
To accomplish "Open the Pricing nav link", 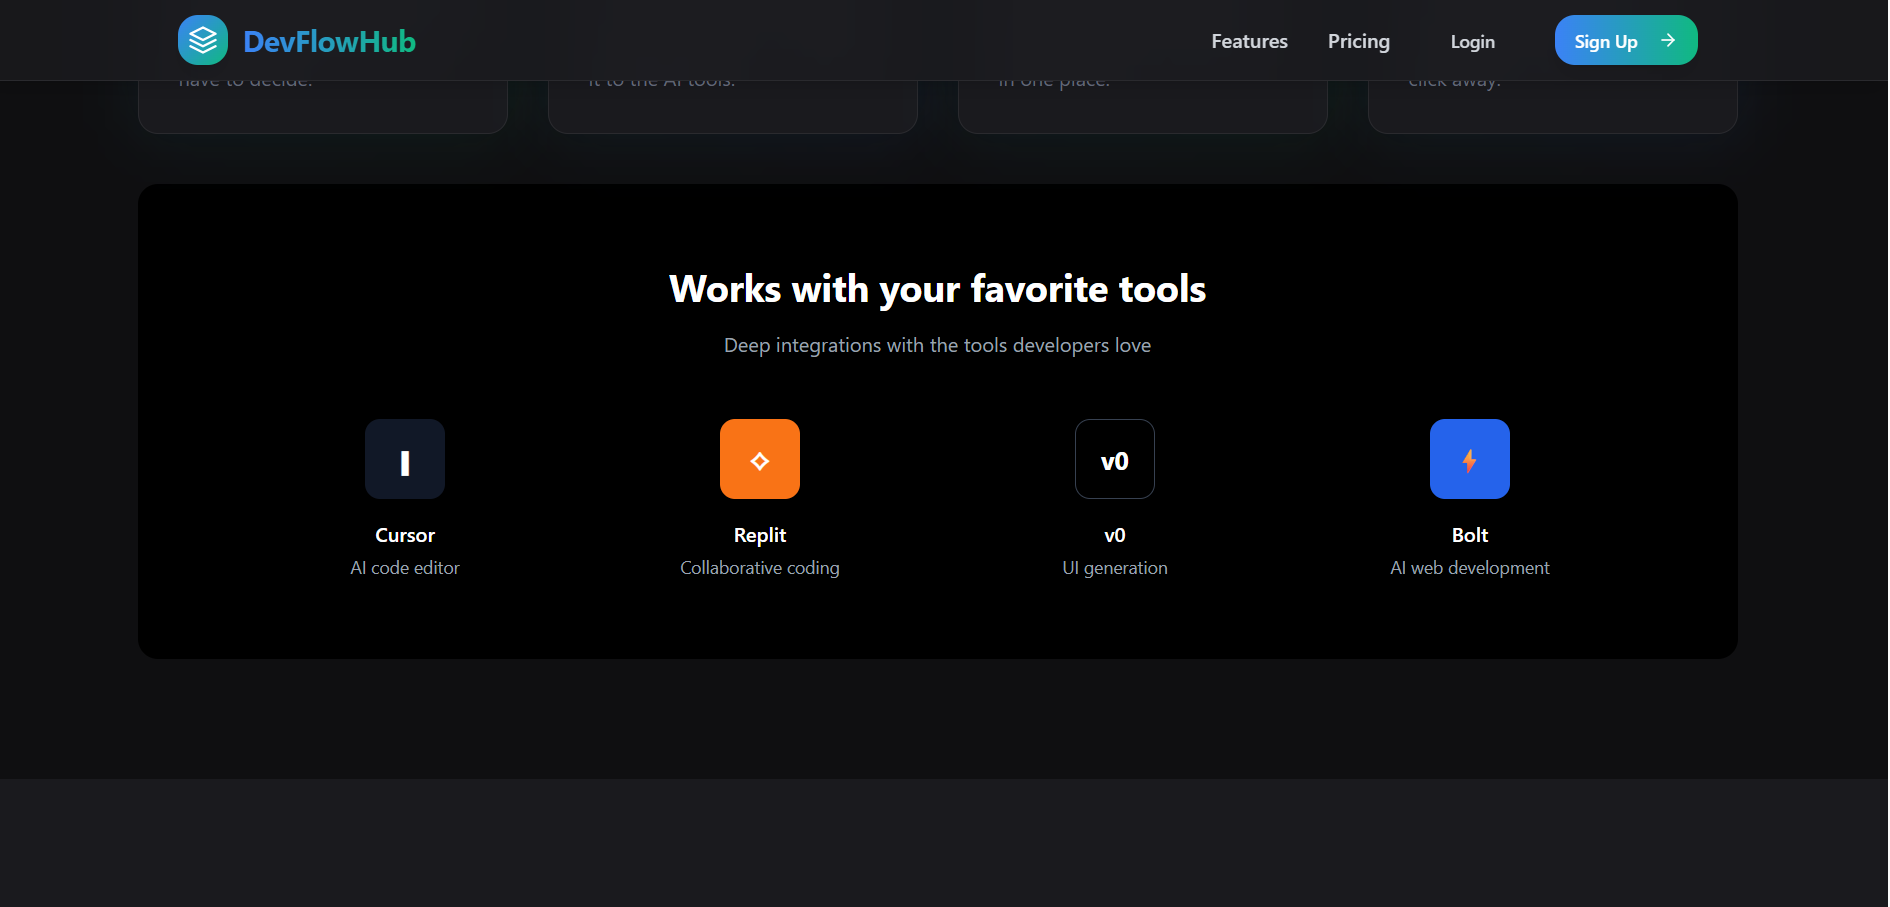I will tap(1358, 41).
